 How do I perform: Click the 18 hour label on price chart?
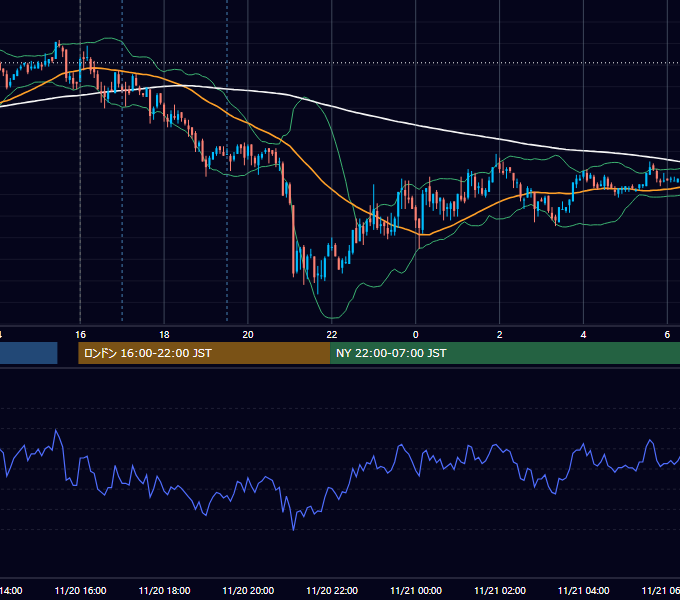164,335
